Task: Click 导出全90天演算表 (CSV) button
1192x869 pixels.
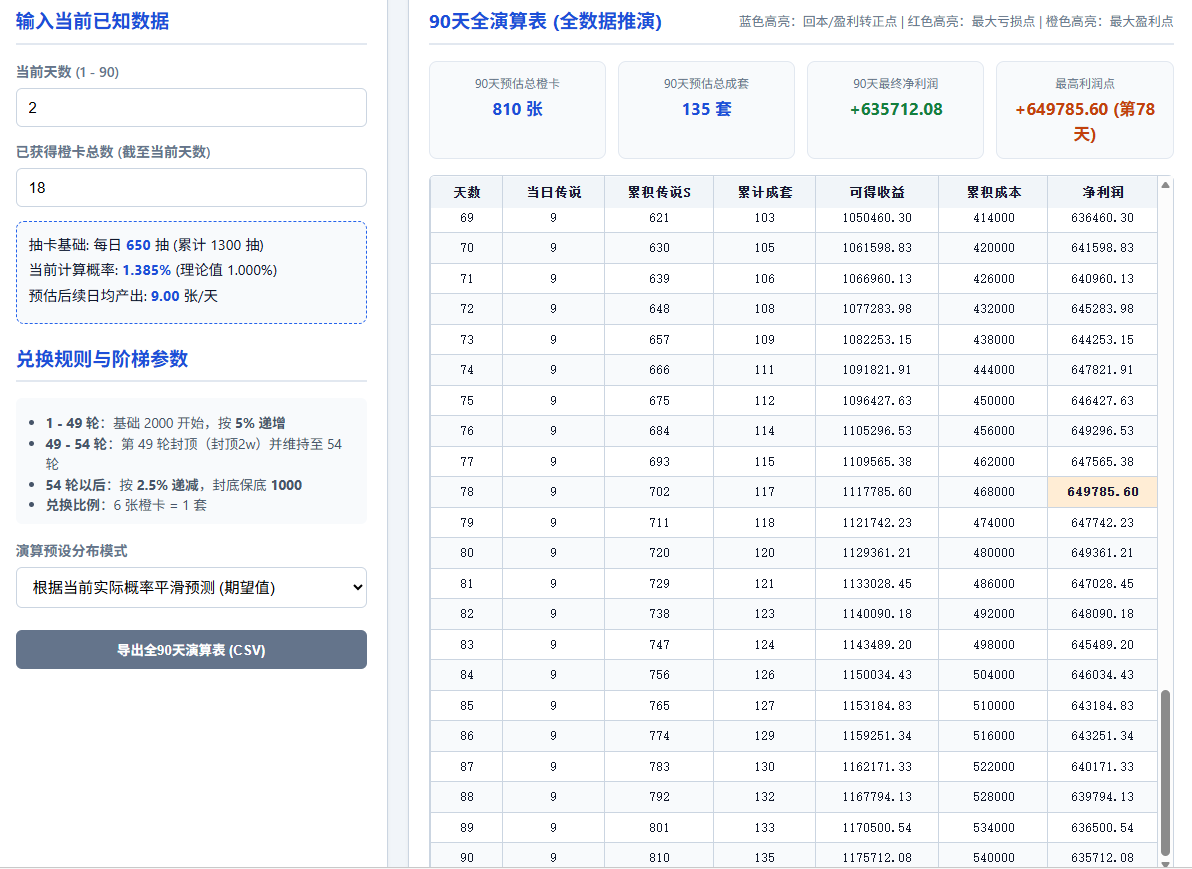Action: [x=191, y=649]
